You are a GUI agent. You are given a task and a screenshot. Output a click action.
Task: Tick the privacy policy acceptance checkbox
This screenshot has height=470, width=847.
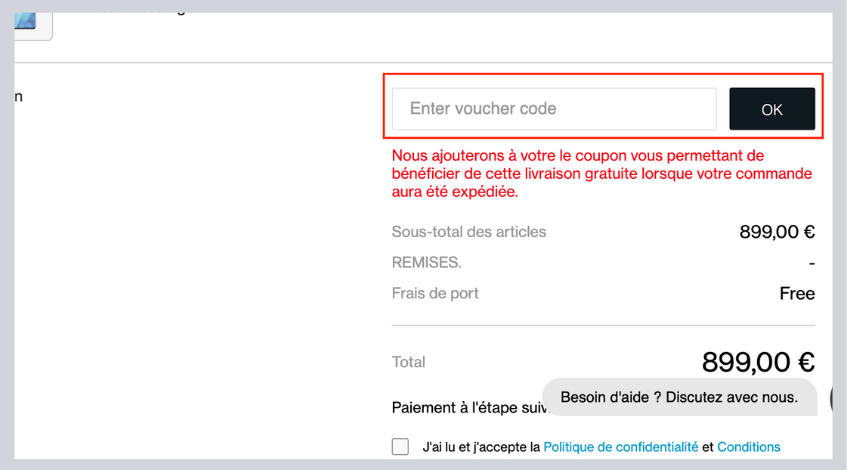(x=400, y=447)
